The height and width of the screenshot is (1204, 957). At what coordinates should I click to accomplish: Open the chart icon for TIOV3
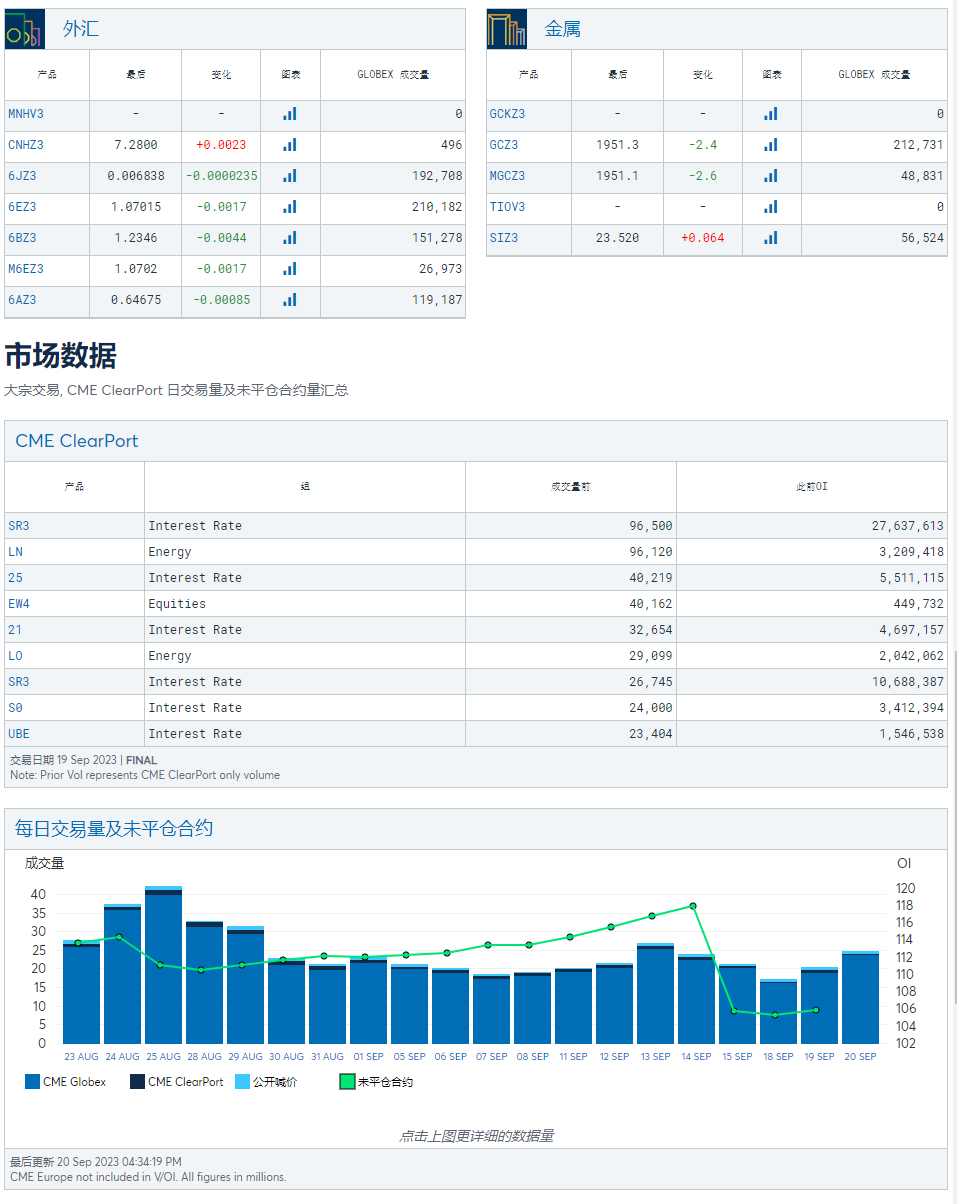coord(771,207)
